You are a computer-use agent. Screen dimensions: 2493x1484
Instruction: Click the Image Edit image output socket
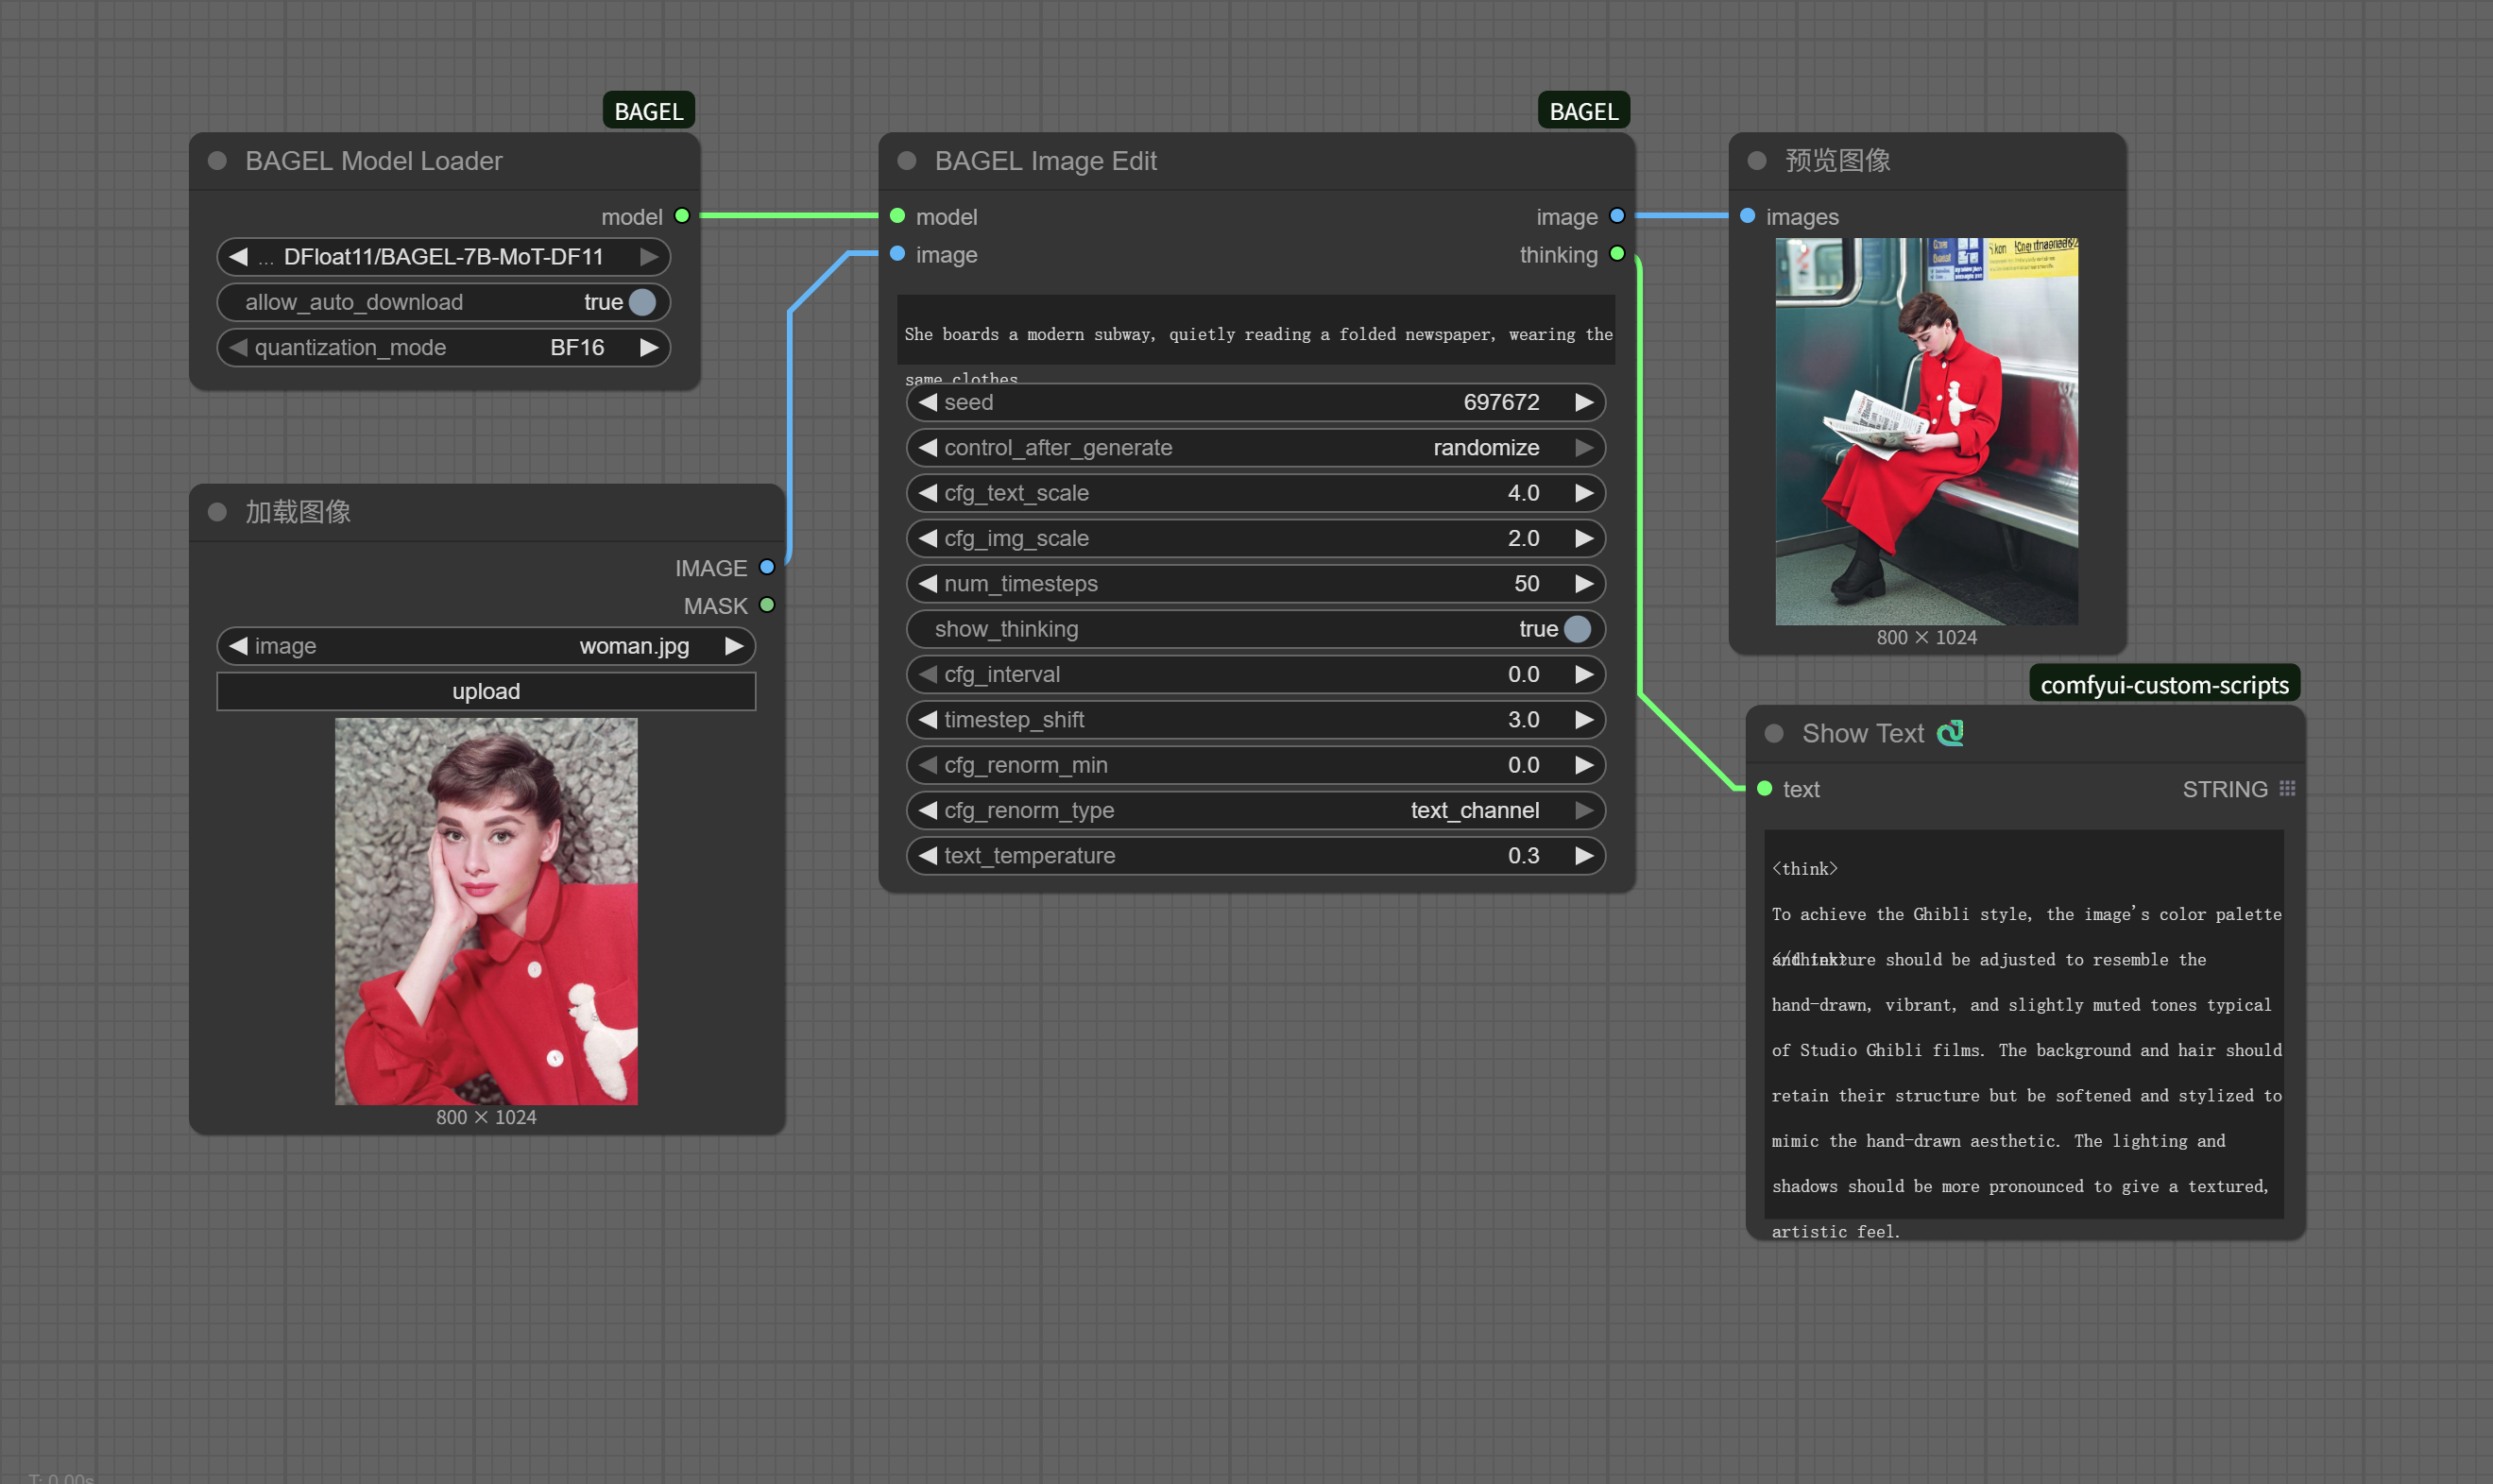[x=1617, y=216]
